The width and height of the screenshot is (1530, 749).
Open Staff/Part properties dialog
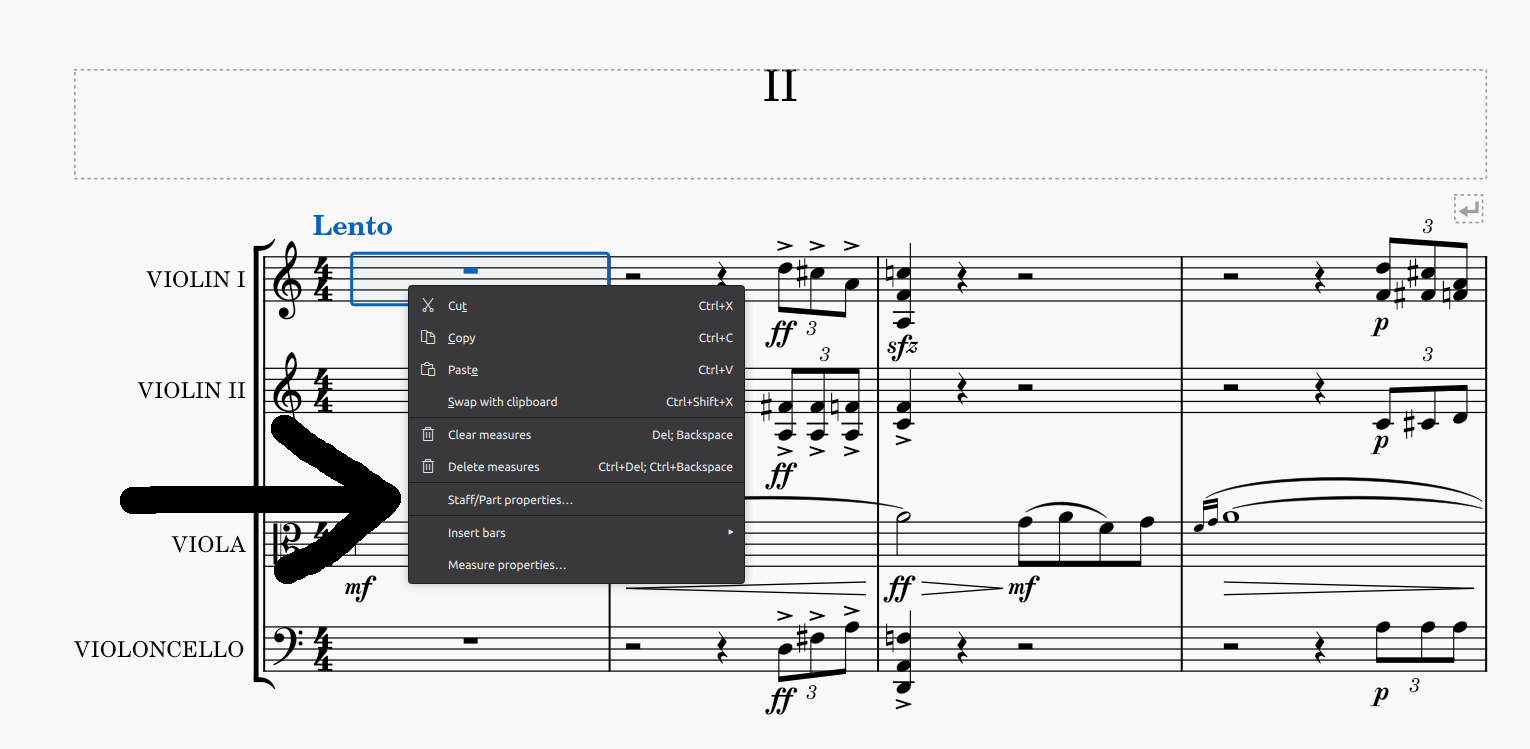(x=576, y=500)
